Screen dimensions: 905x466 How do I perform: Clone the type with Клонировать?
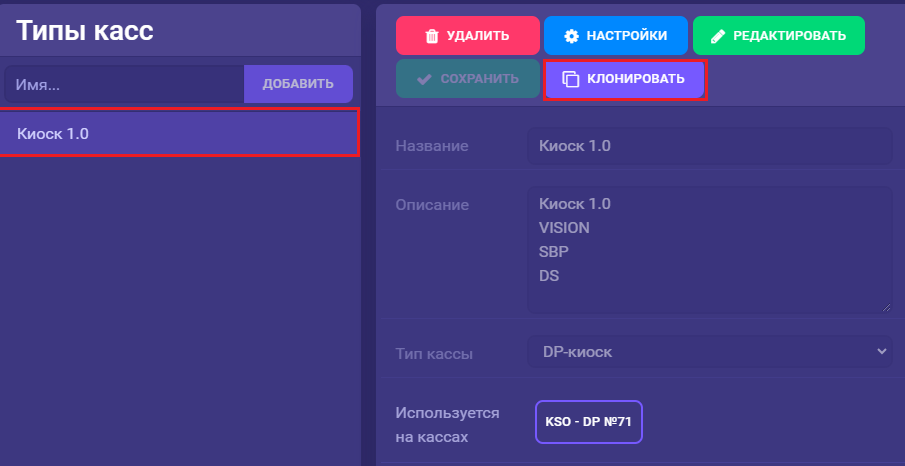[624, 79]
